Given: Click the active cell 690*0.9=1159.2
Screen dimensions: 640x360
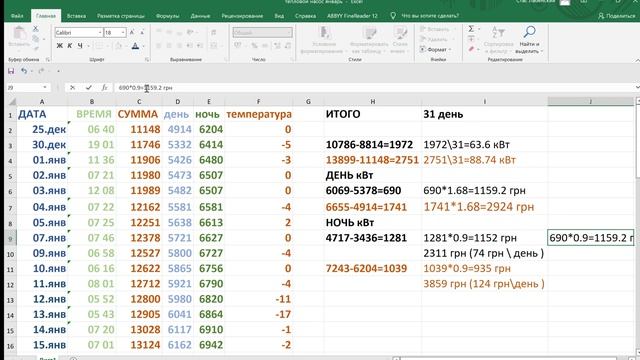Looking at the screenshot, I should (591, 238).
